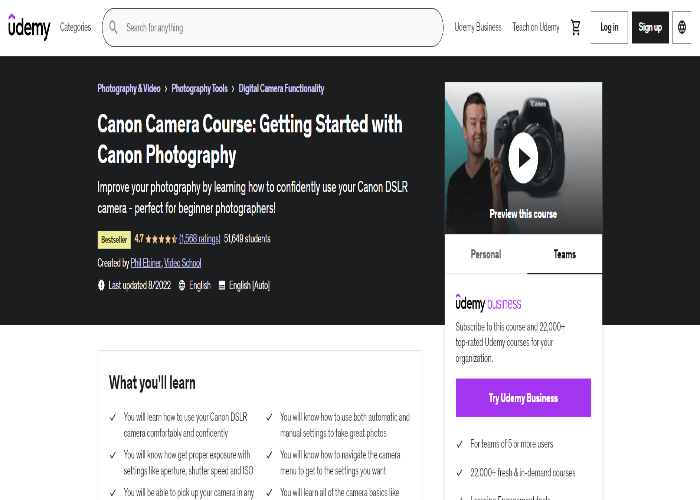Image resolution: width=700 pixels, height=500 pixels.
Task: Click the closed captions icon
Action: click(x=222, y=285)
